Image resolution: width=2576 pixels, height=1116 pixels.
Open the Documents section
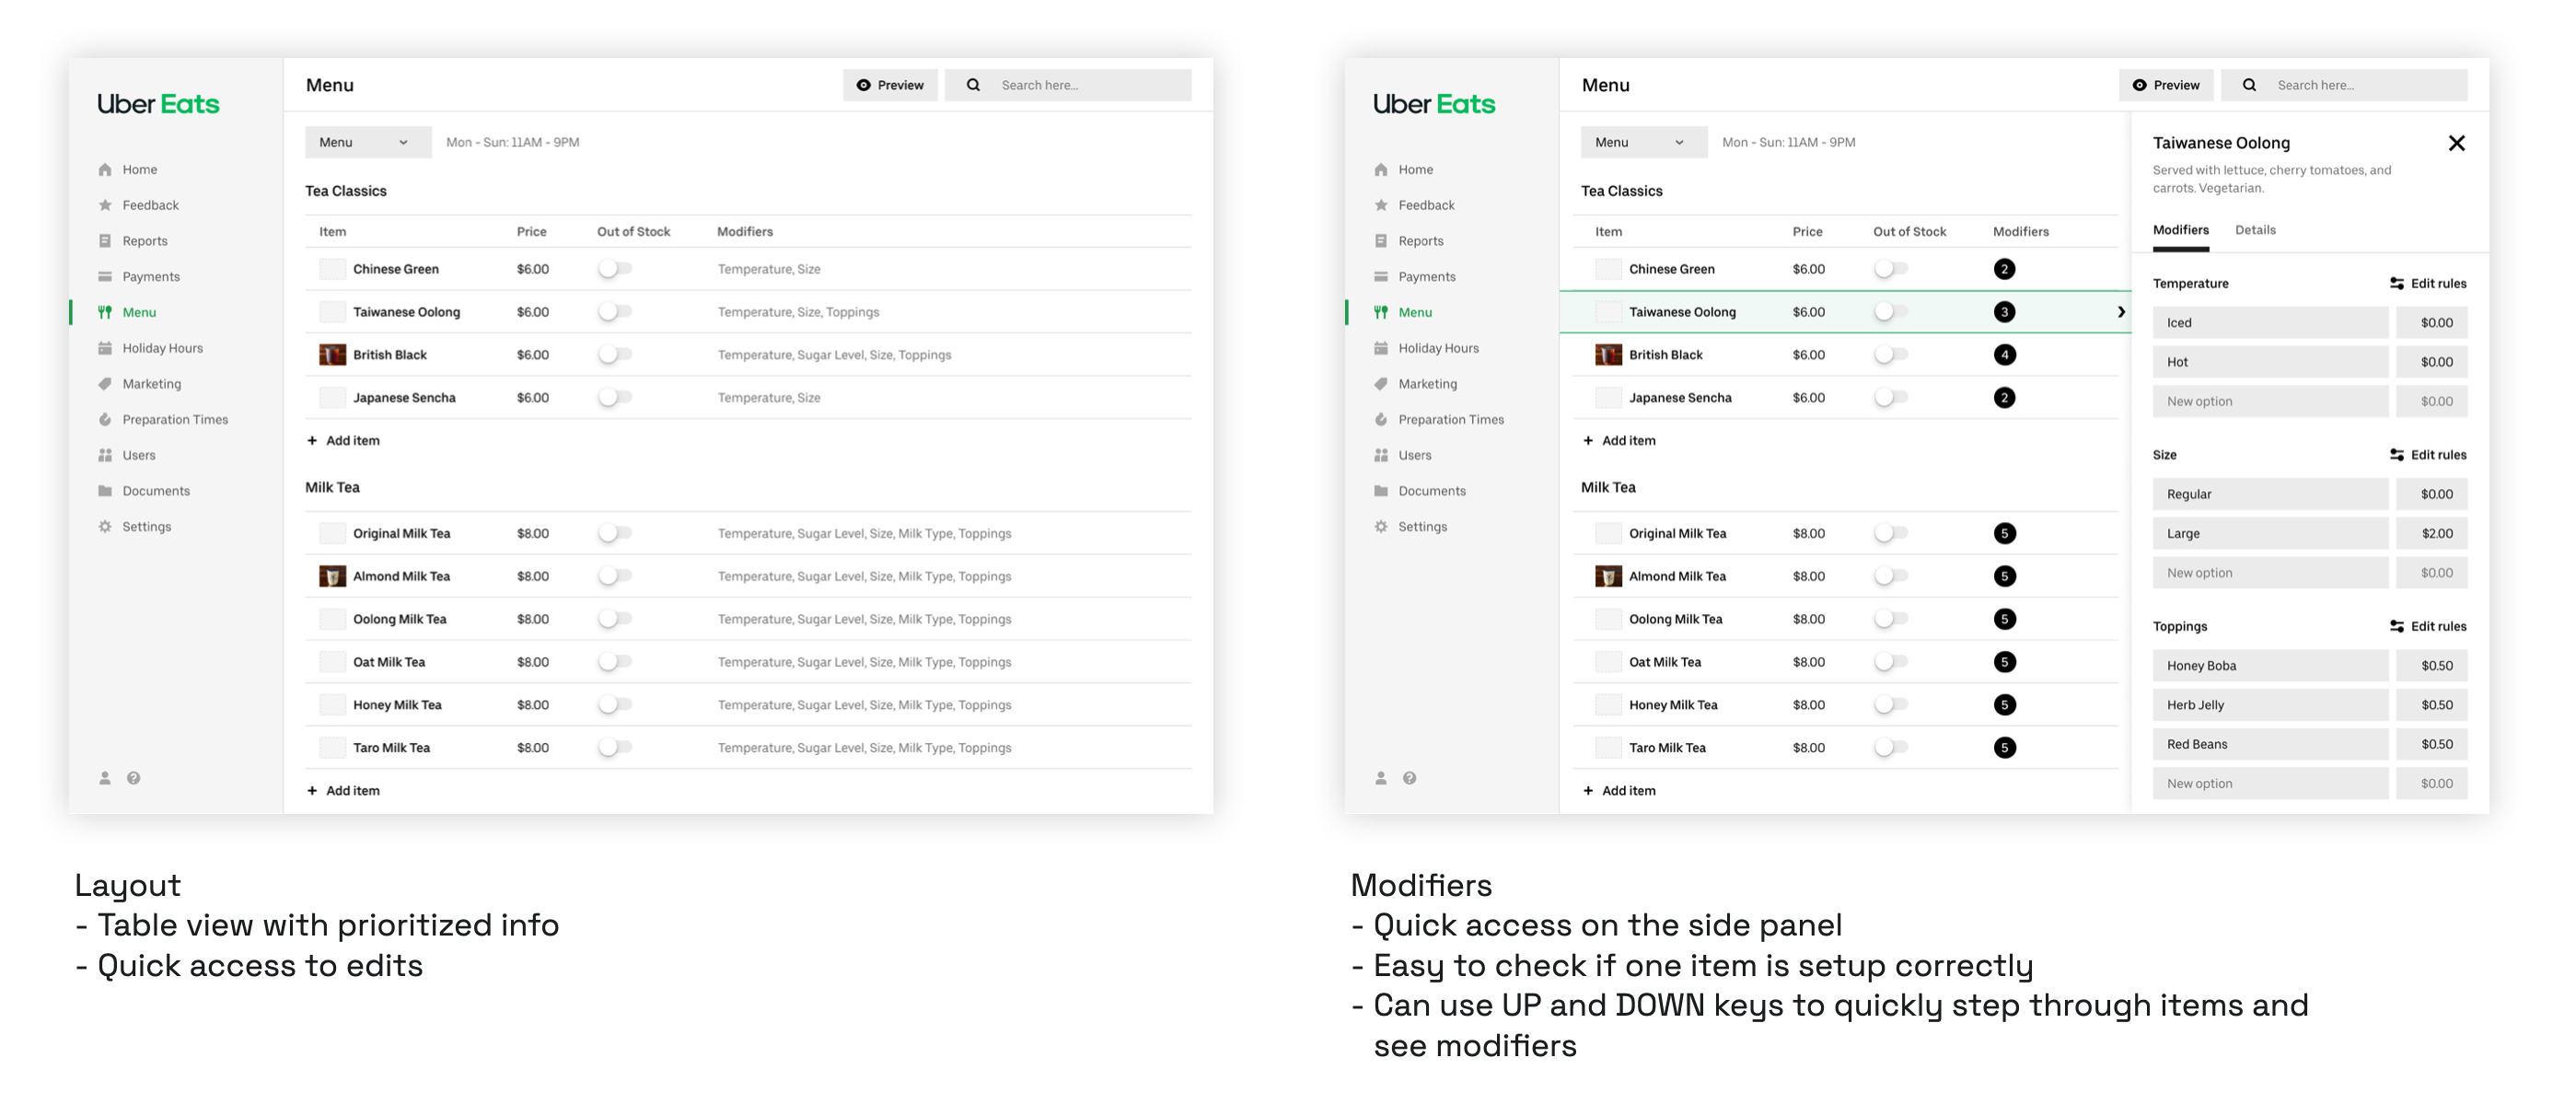(156, 490)
